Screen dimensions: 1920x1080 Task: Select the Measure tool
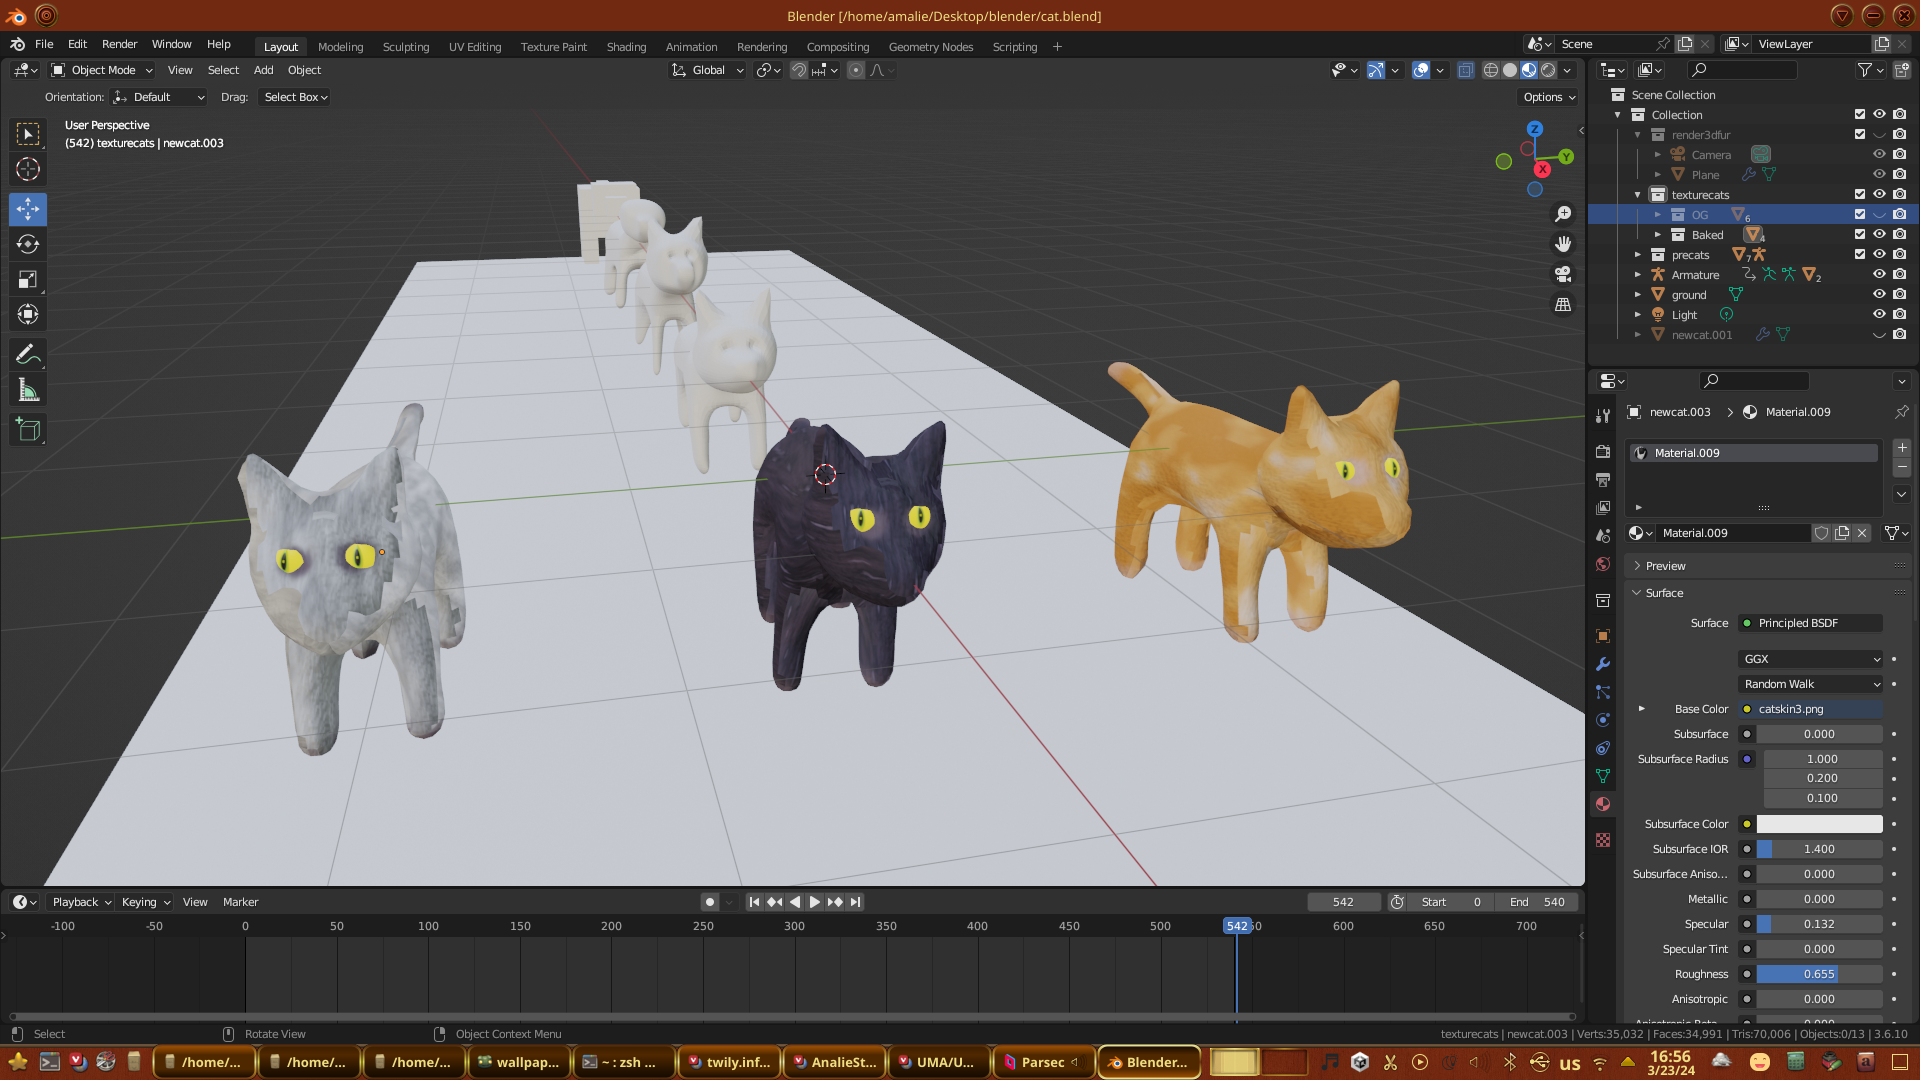[28, 391]
